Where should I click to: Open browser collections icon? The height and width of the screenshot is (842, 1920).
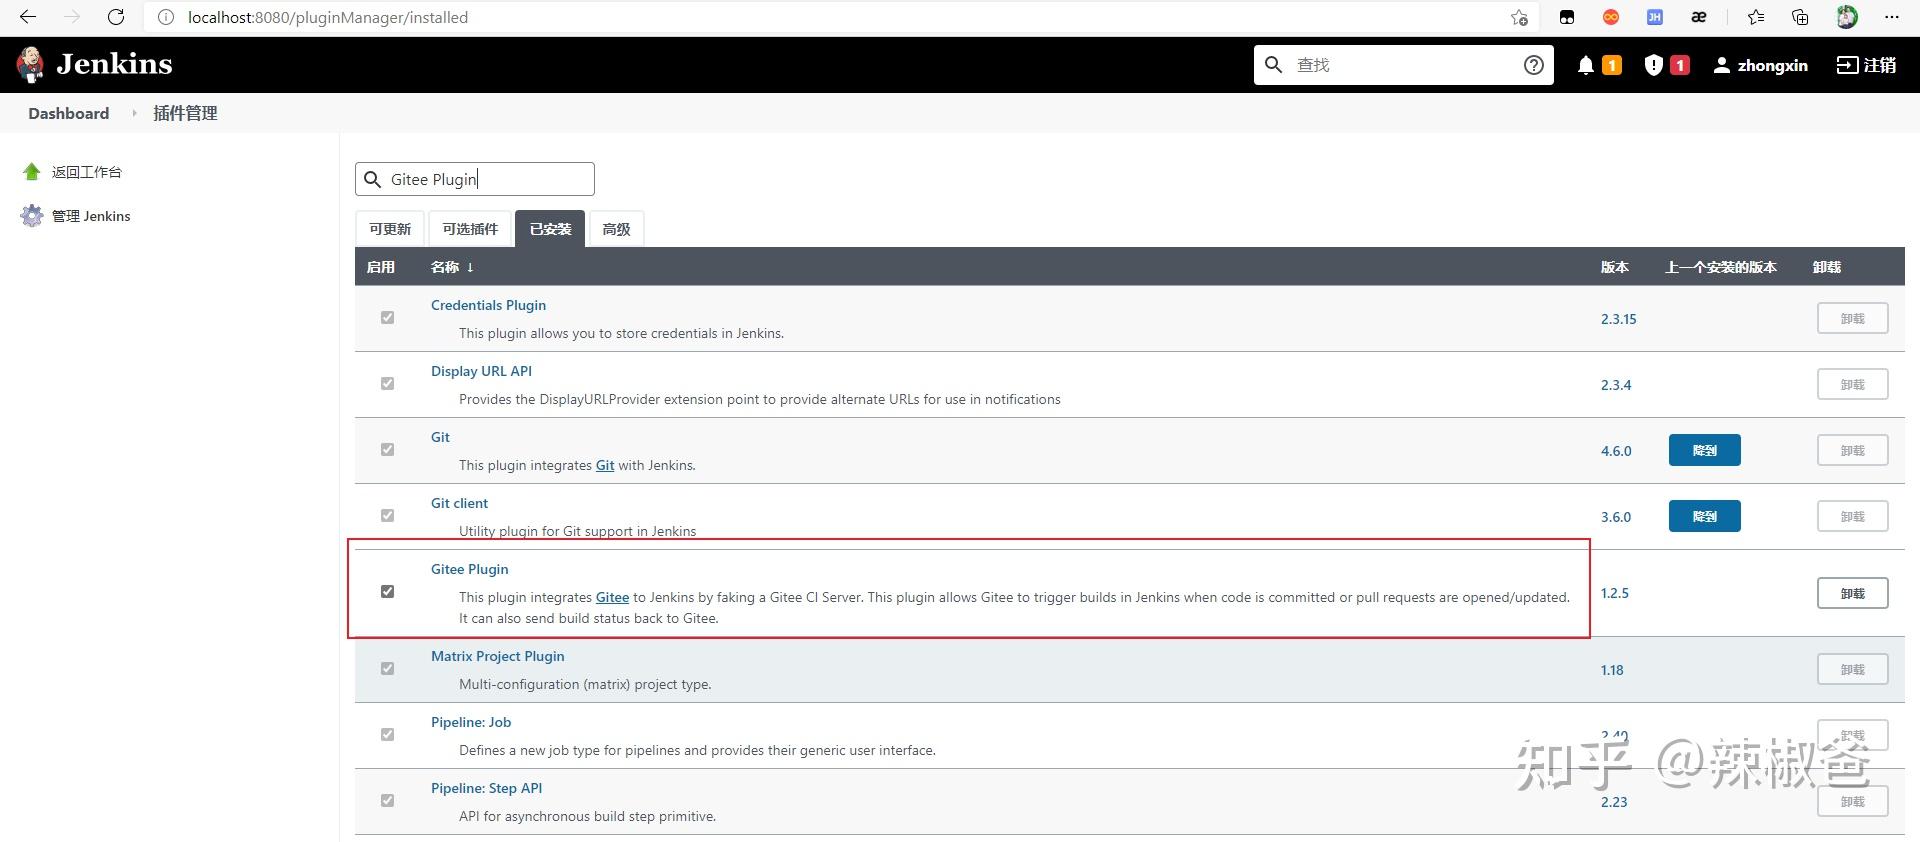click(x=1800, y=17)
